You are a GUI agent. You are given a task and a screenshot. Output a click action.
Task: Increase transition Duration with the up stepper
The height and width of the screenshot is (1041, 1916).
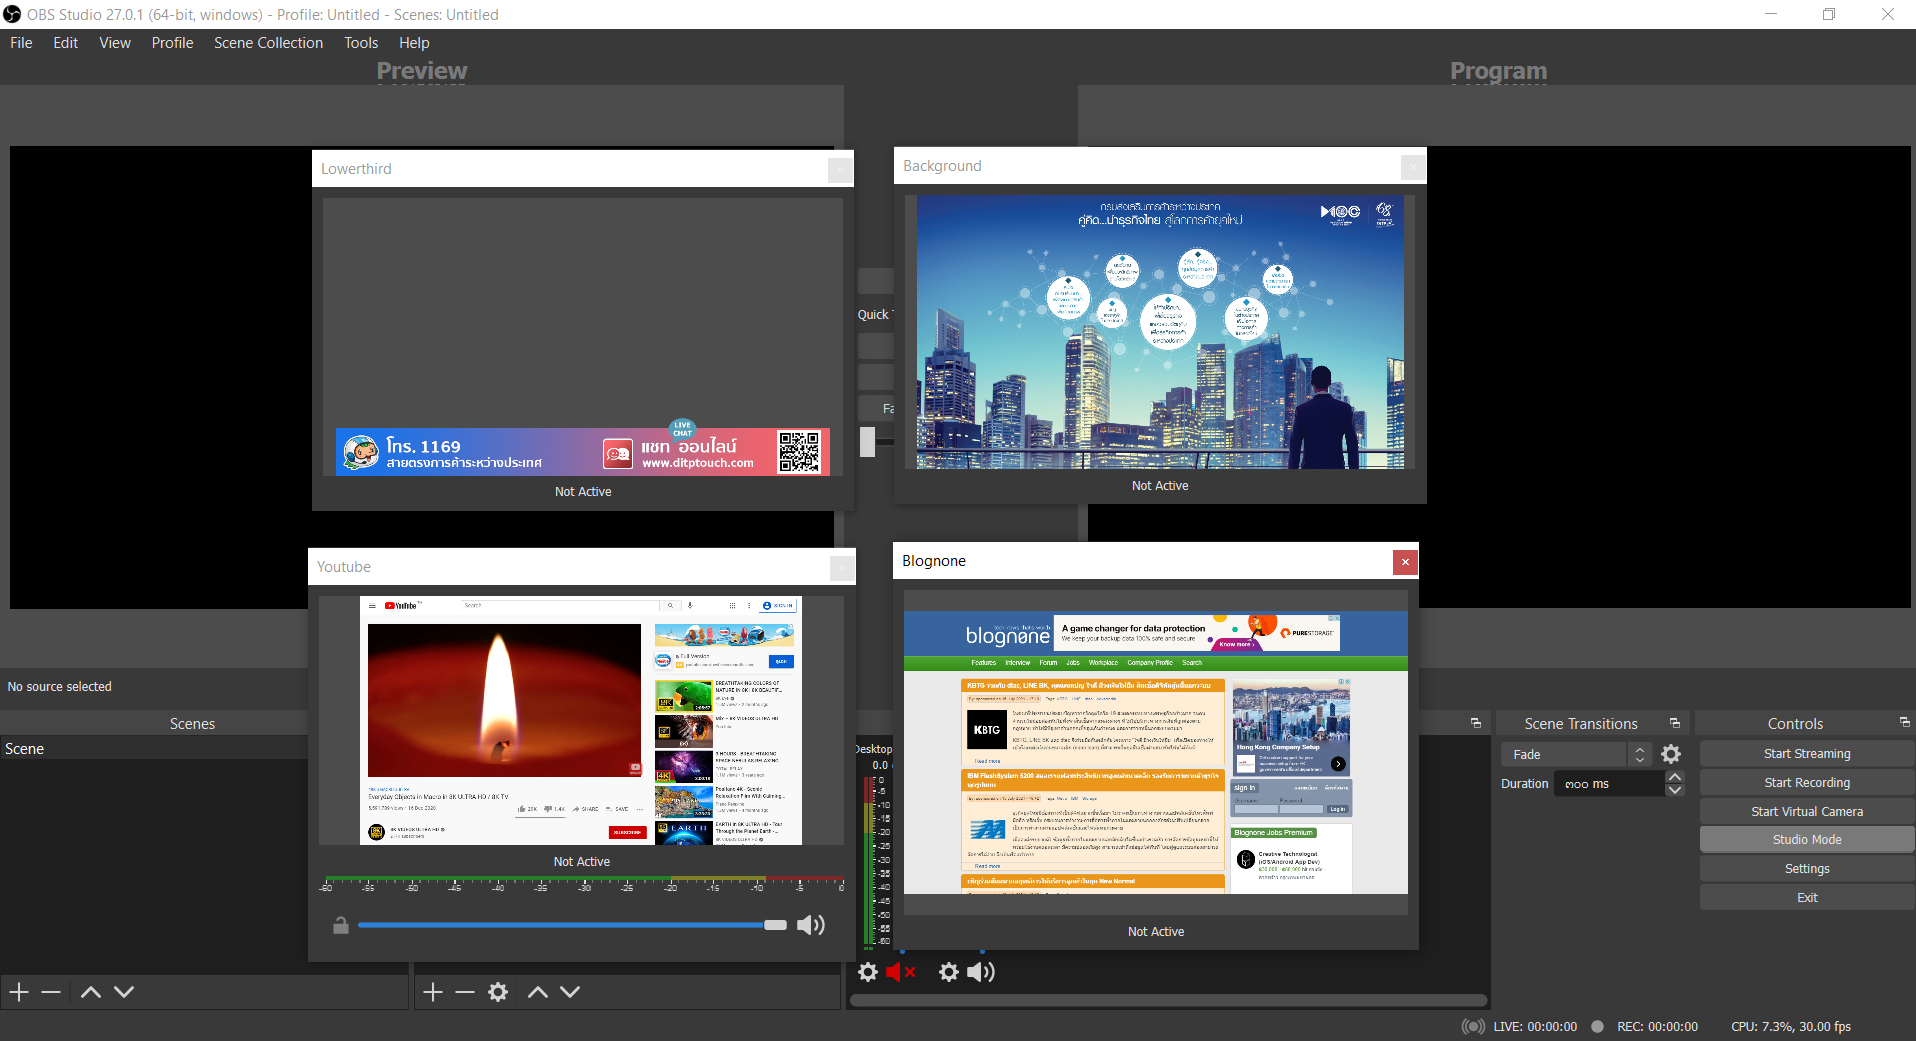[x=1675, y=777]
